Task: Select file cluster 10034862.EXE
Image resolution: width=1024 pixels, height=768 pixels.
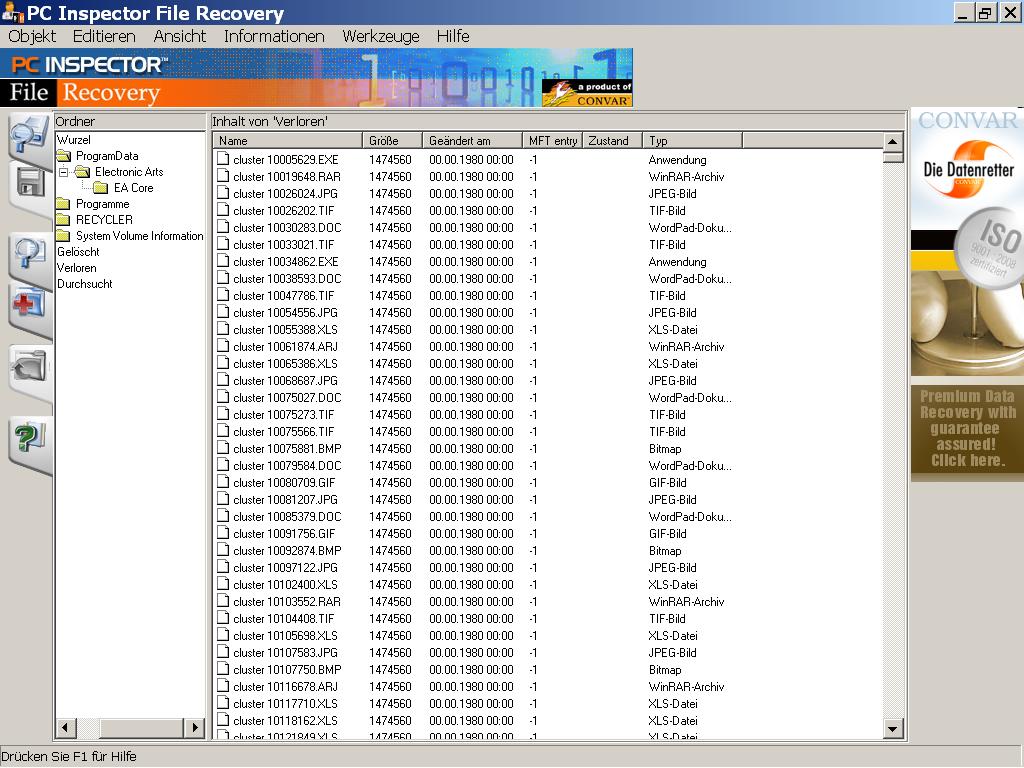Action: (285, 261)
